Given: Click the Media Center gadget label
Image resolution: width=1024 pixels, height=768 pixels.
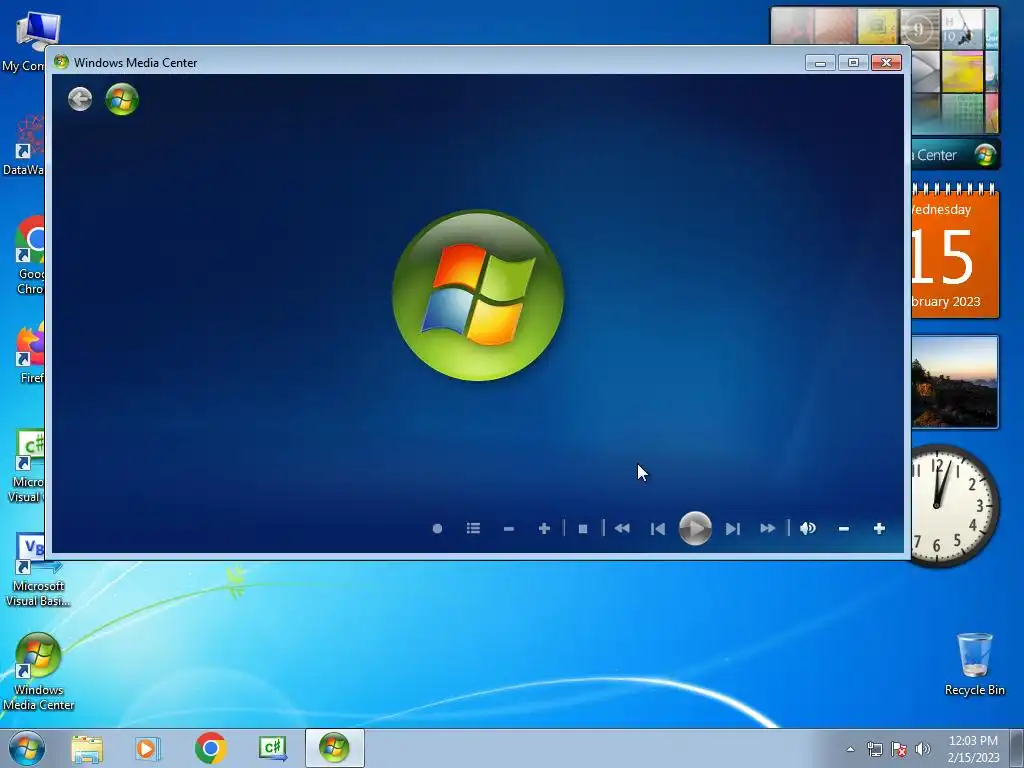Looking at the screenshot, I should click(x=955, y=155).
